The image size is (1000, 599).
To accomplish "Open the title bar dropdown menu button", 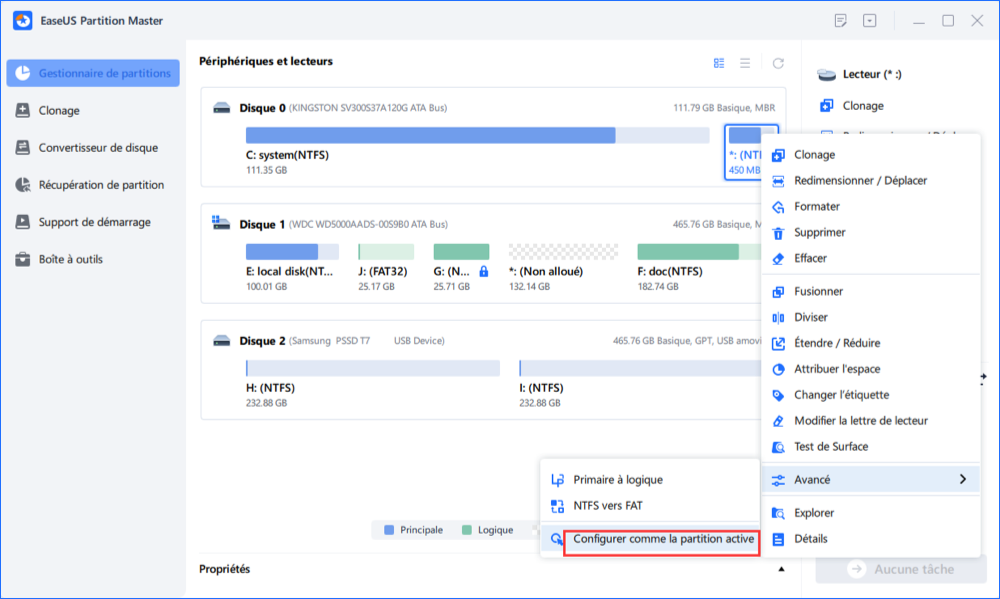I will coord(870,21).
